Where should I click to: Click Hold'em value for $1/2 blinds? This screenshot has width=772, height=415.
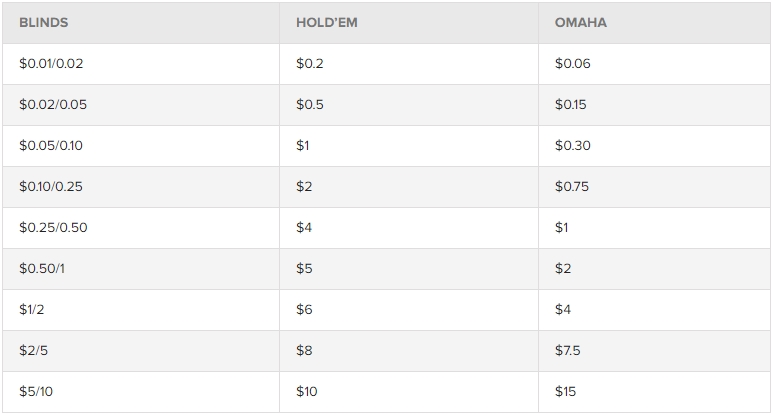[x=305, y=310]
